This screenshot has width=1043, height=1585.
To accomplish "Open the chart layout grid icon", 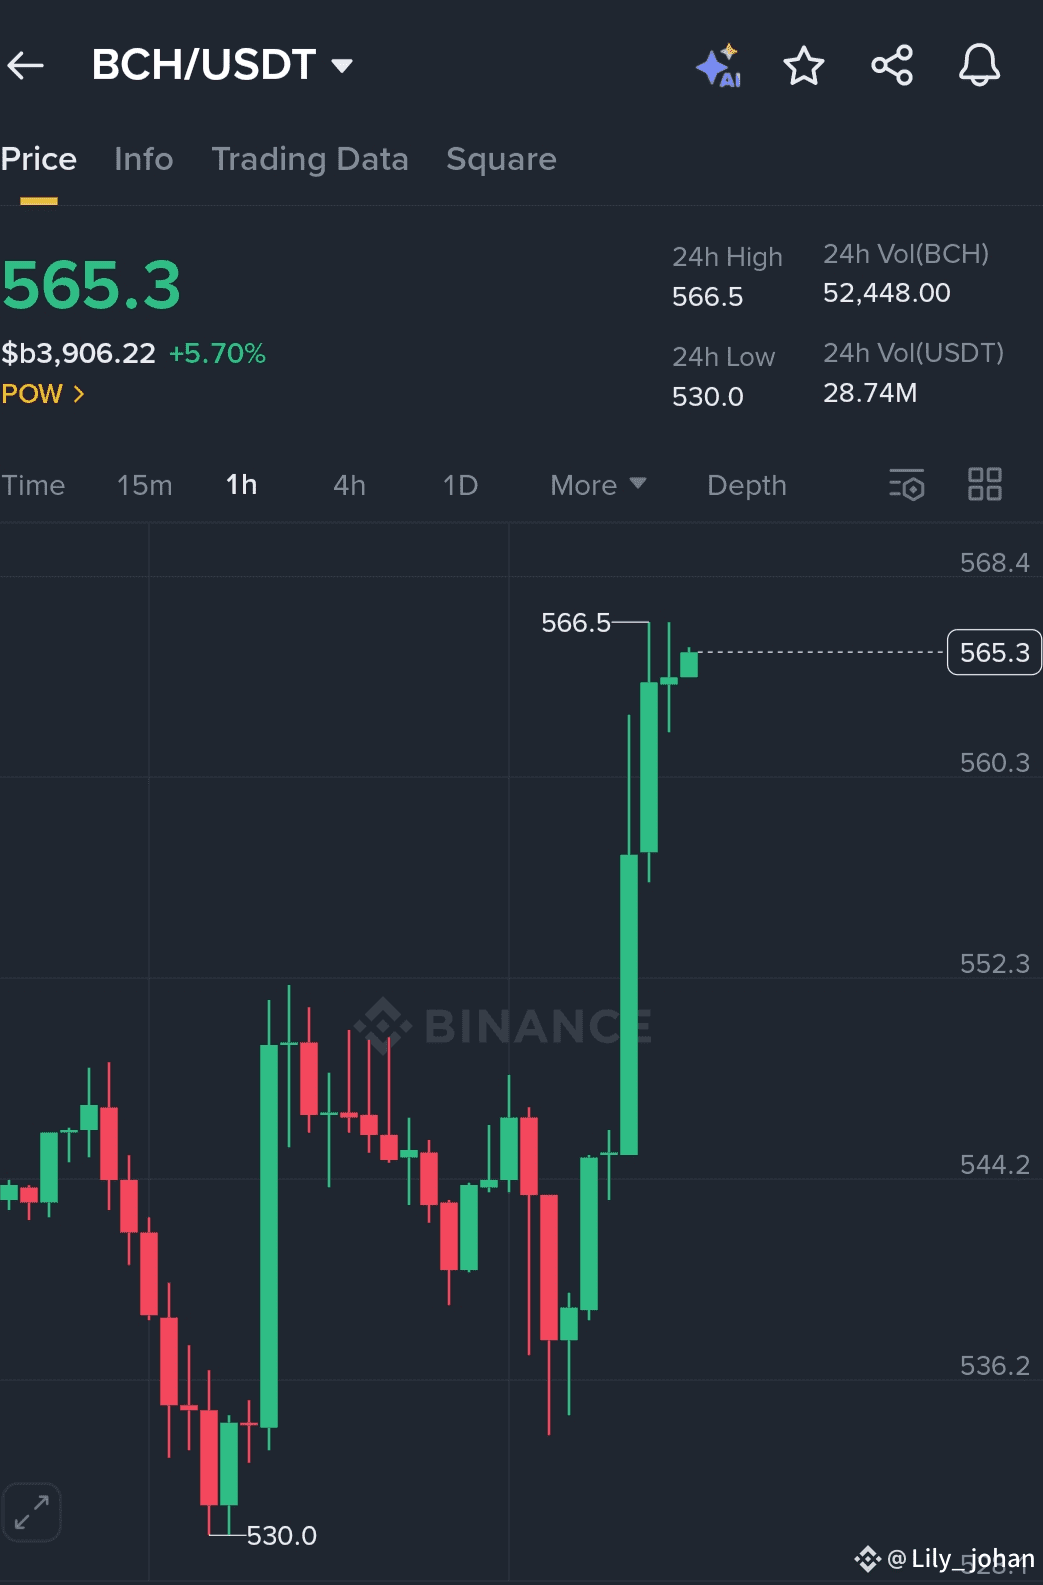I will 985,485.
